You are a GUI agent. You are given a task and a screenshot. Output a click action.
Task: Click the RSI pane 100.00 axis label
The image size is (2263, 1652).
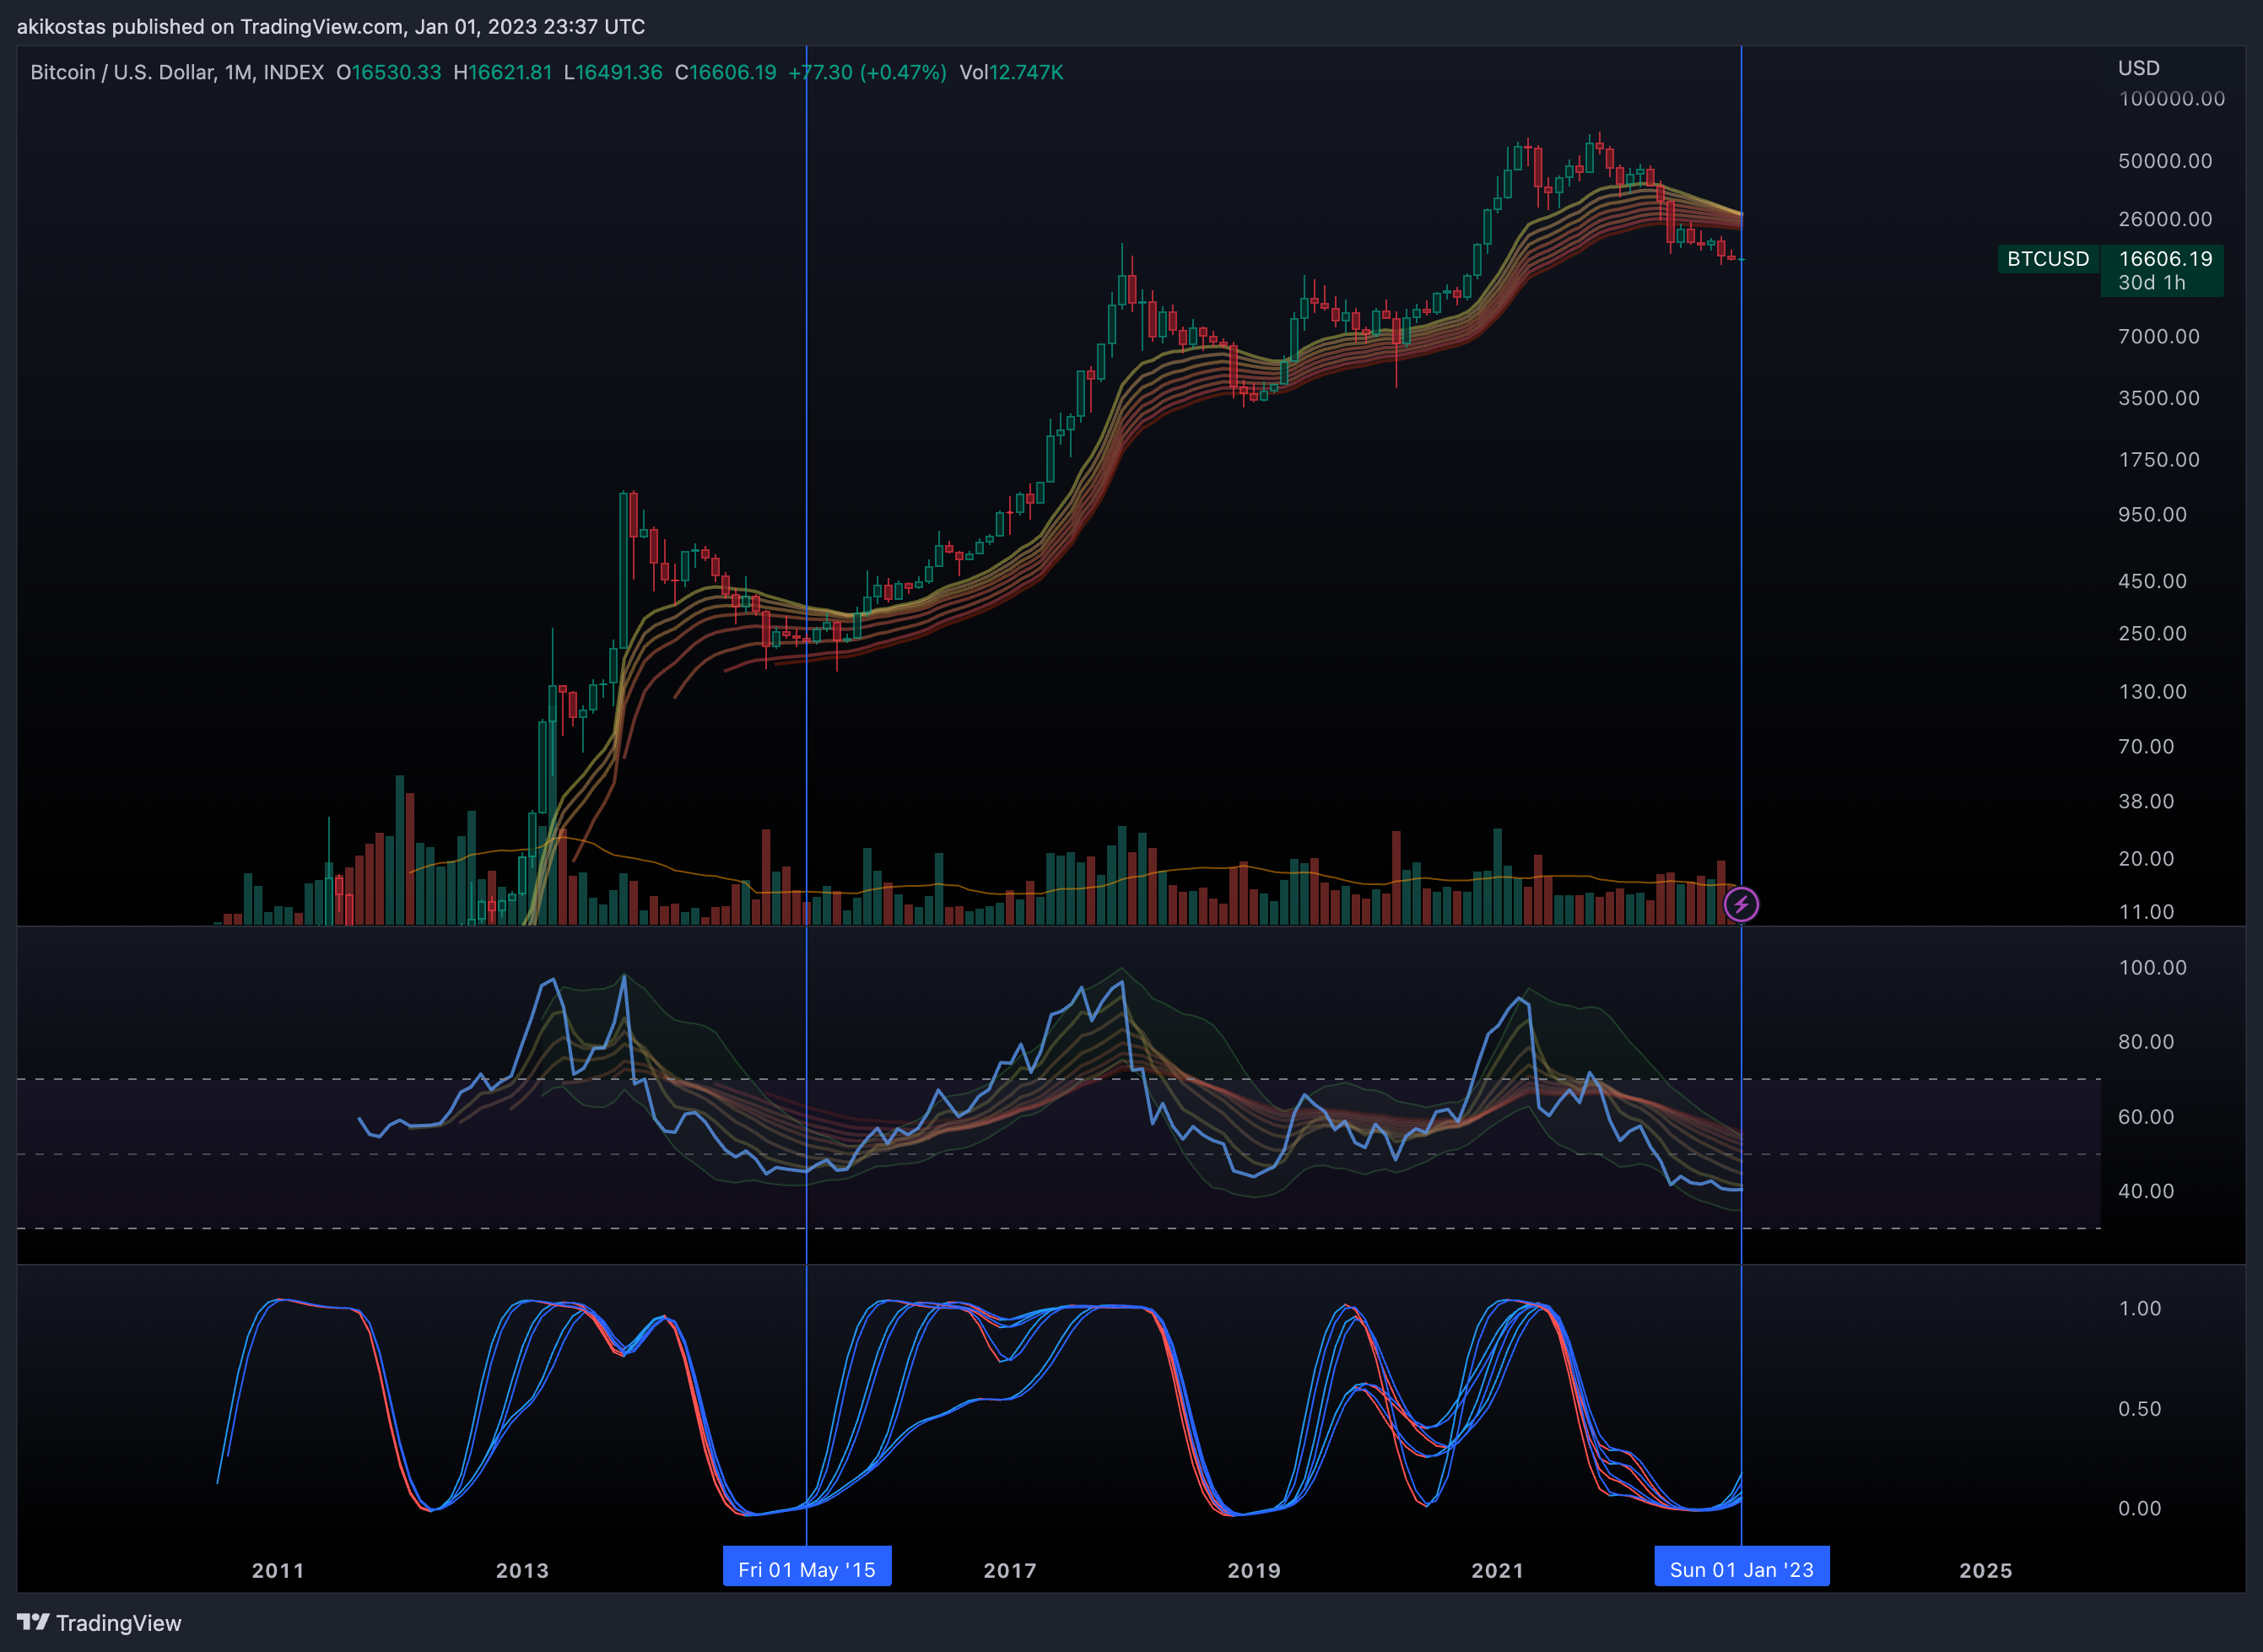(x=2152, y=968)
